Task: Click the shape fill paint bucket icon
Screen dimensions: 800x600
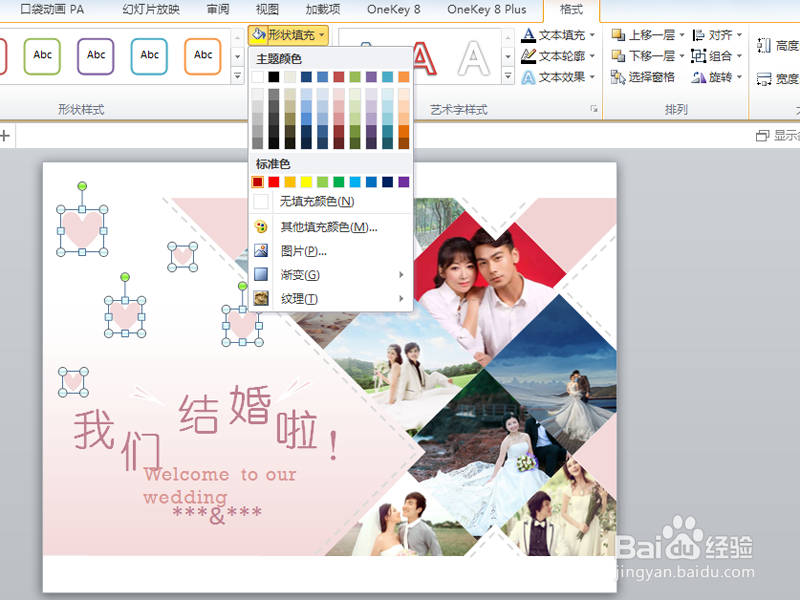Action: coord(259,35)
